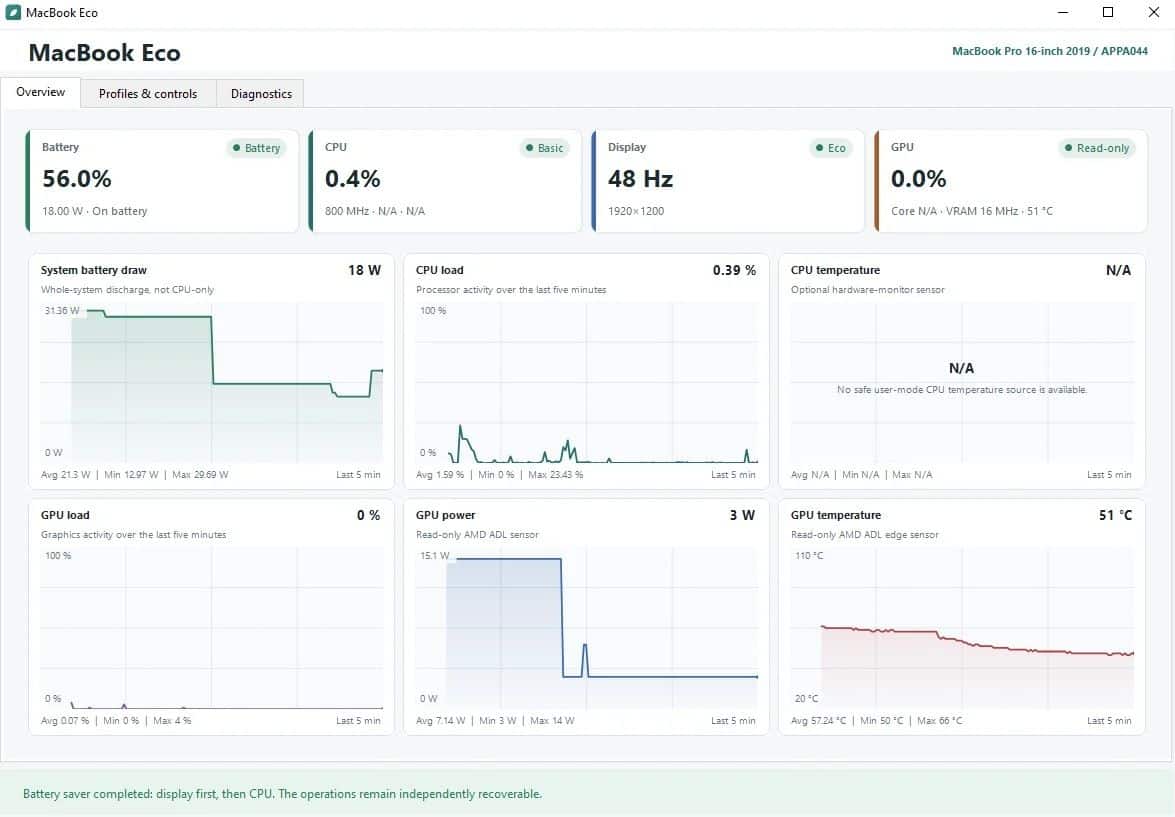Viewport: 1175px width, 817px height.
Task: Minimize the MacBook Eco window
Action: point(1063,12)
